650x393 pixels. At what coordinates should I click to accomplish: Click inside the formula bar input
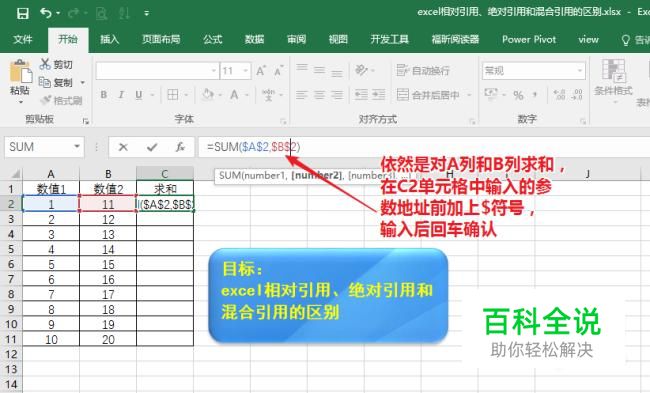[x=424, y=147]
